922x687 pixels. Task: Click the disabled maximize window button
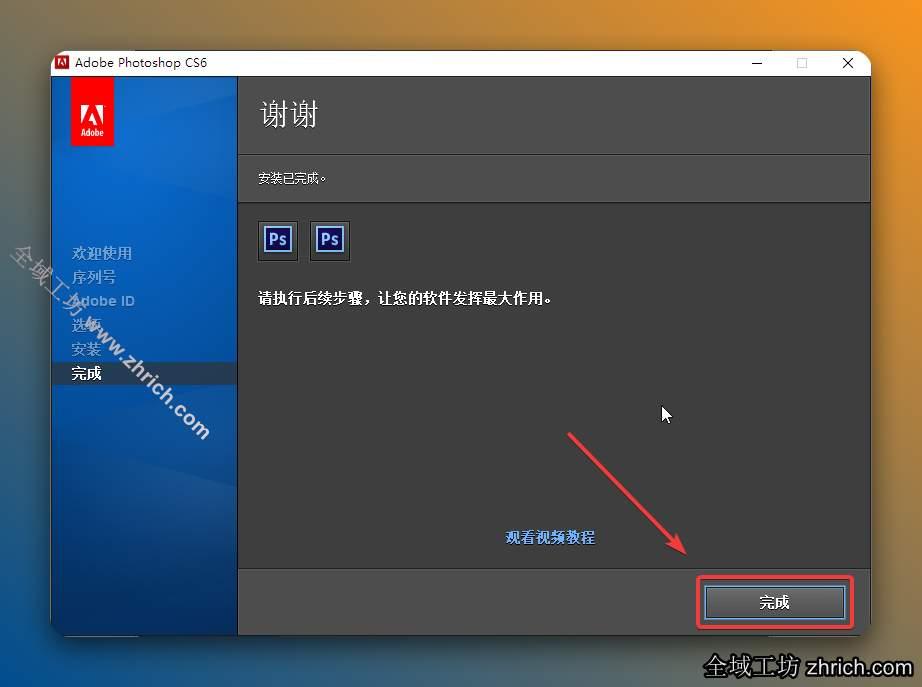[802, 63]
